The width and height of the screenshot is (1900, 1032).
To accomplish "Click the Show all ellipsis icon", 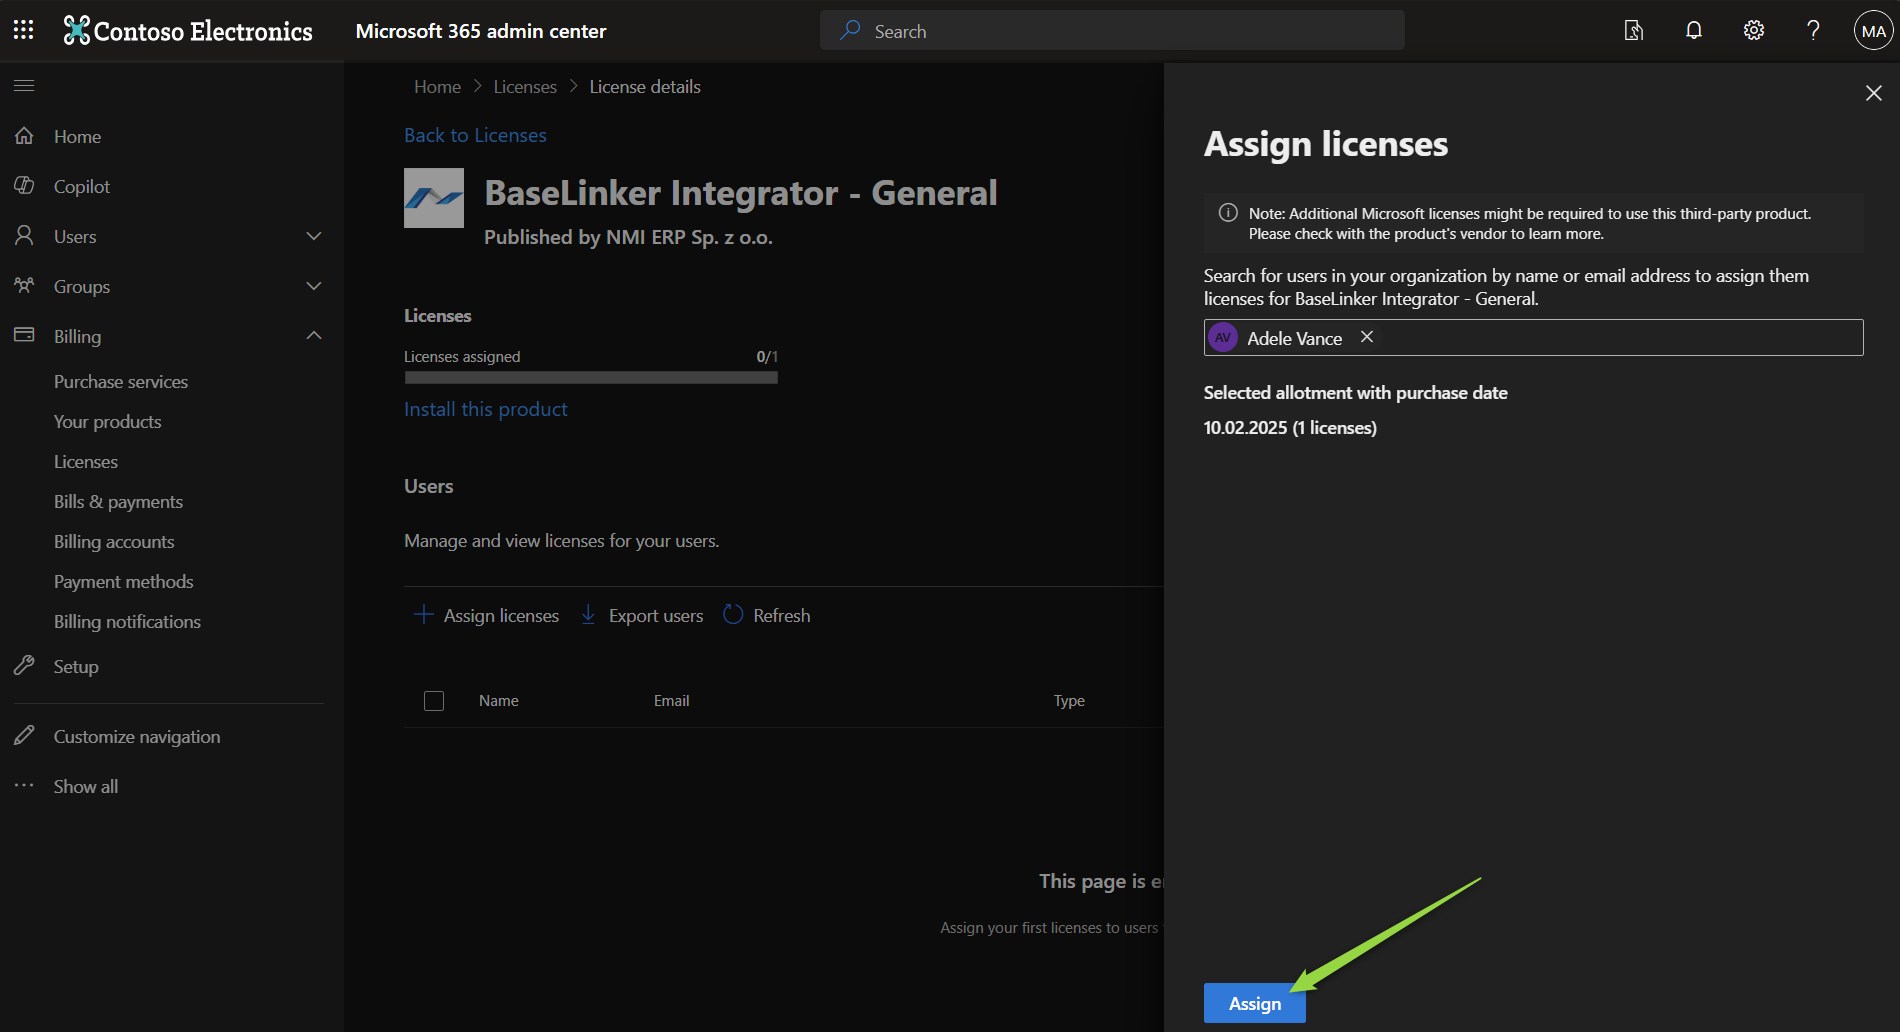I will pyautogui.click(x=24, y=786).
